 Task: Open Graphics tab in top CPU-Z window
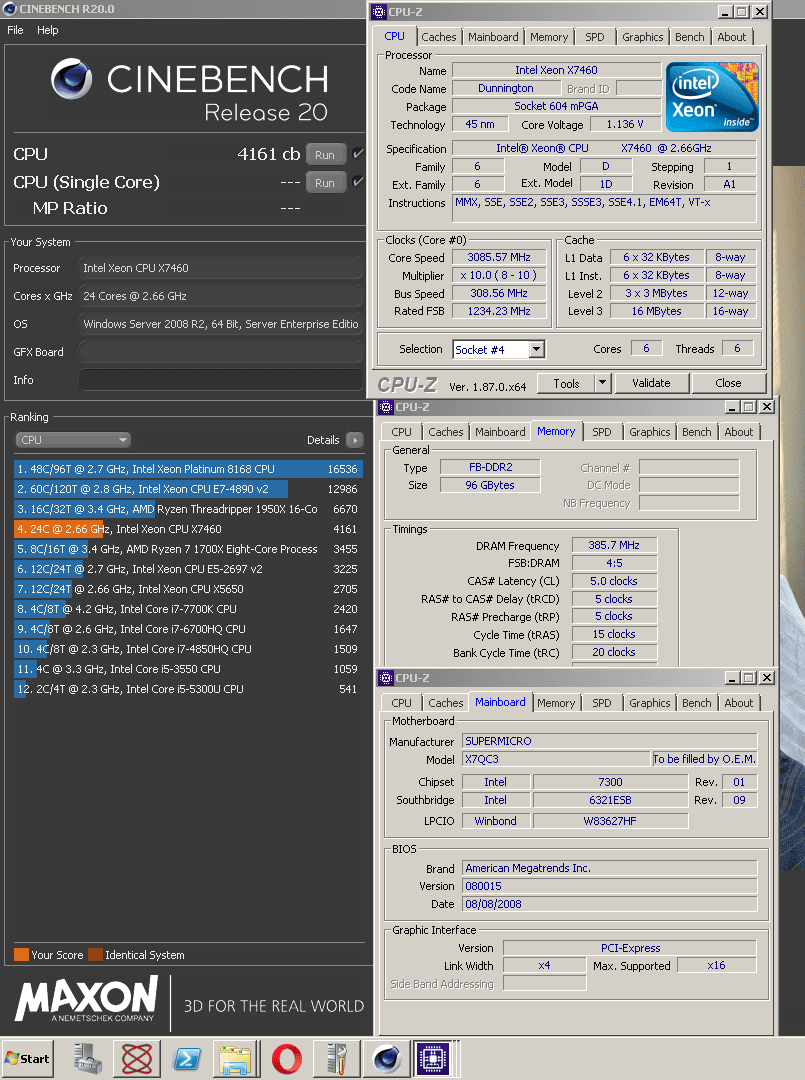pos(642,37)
